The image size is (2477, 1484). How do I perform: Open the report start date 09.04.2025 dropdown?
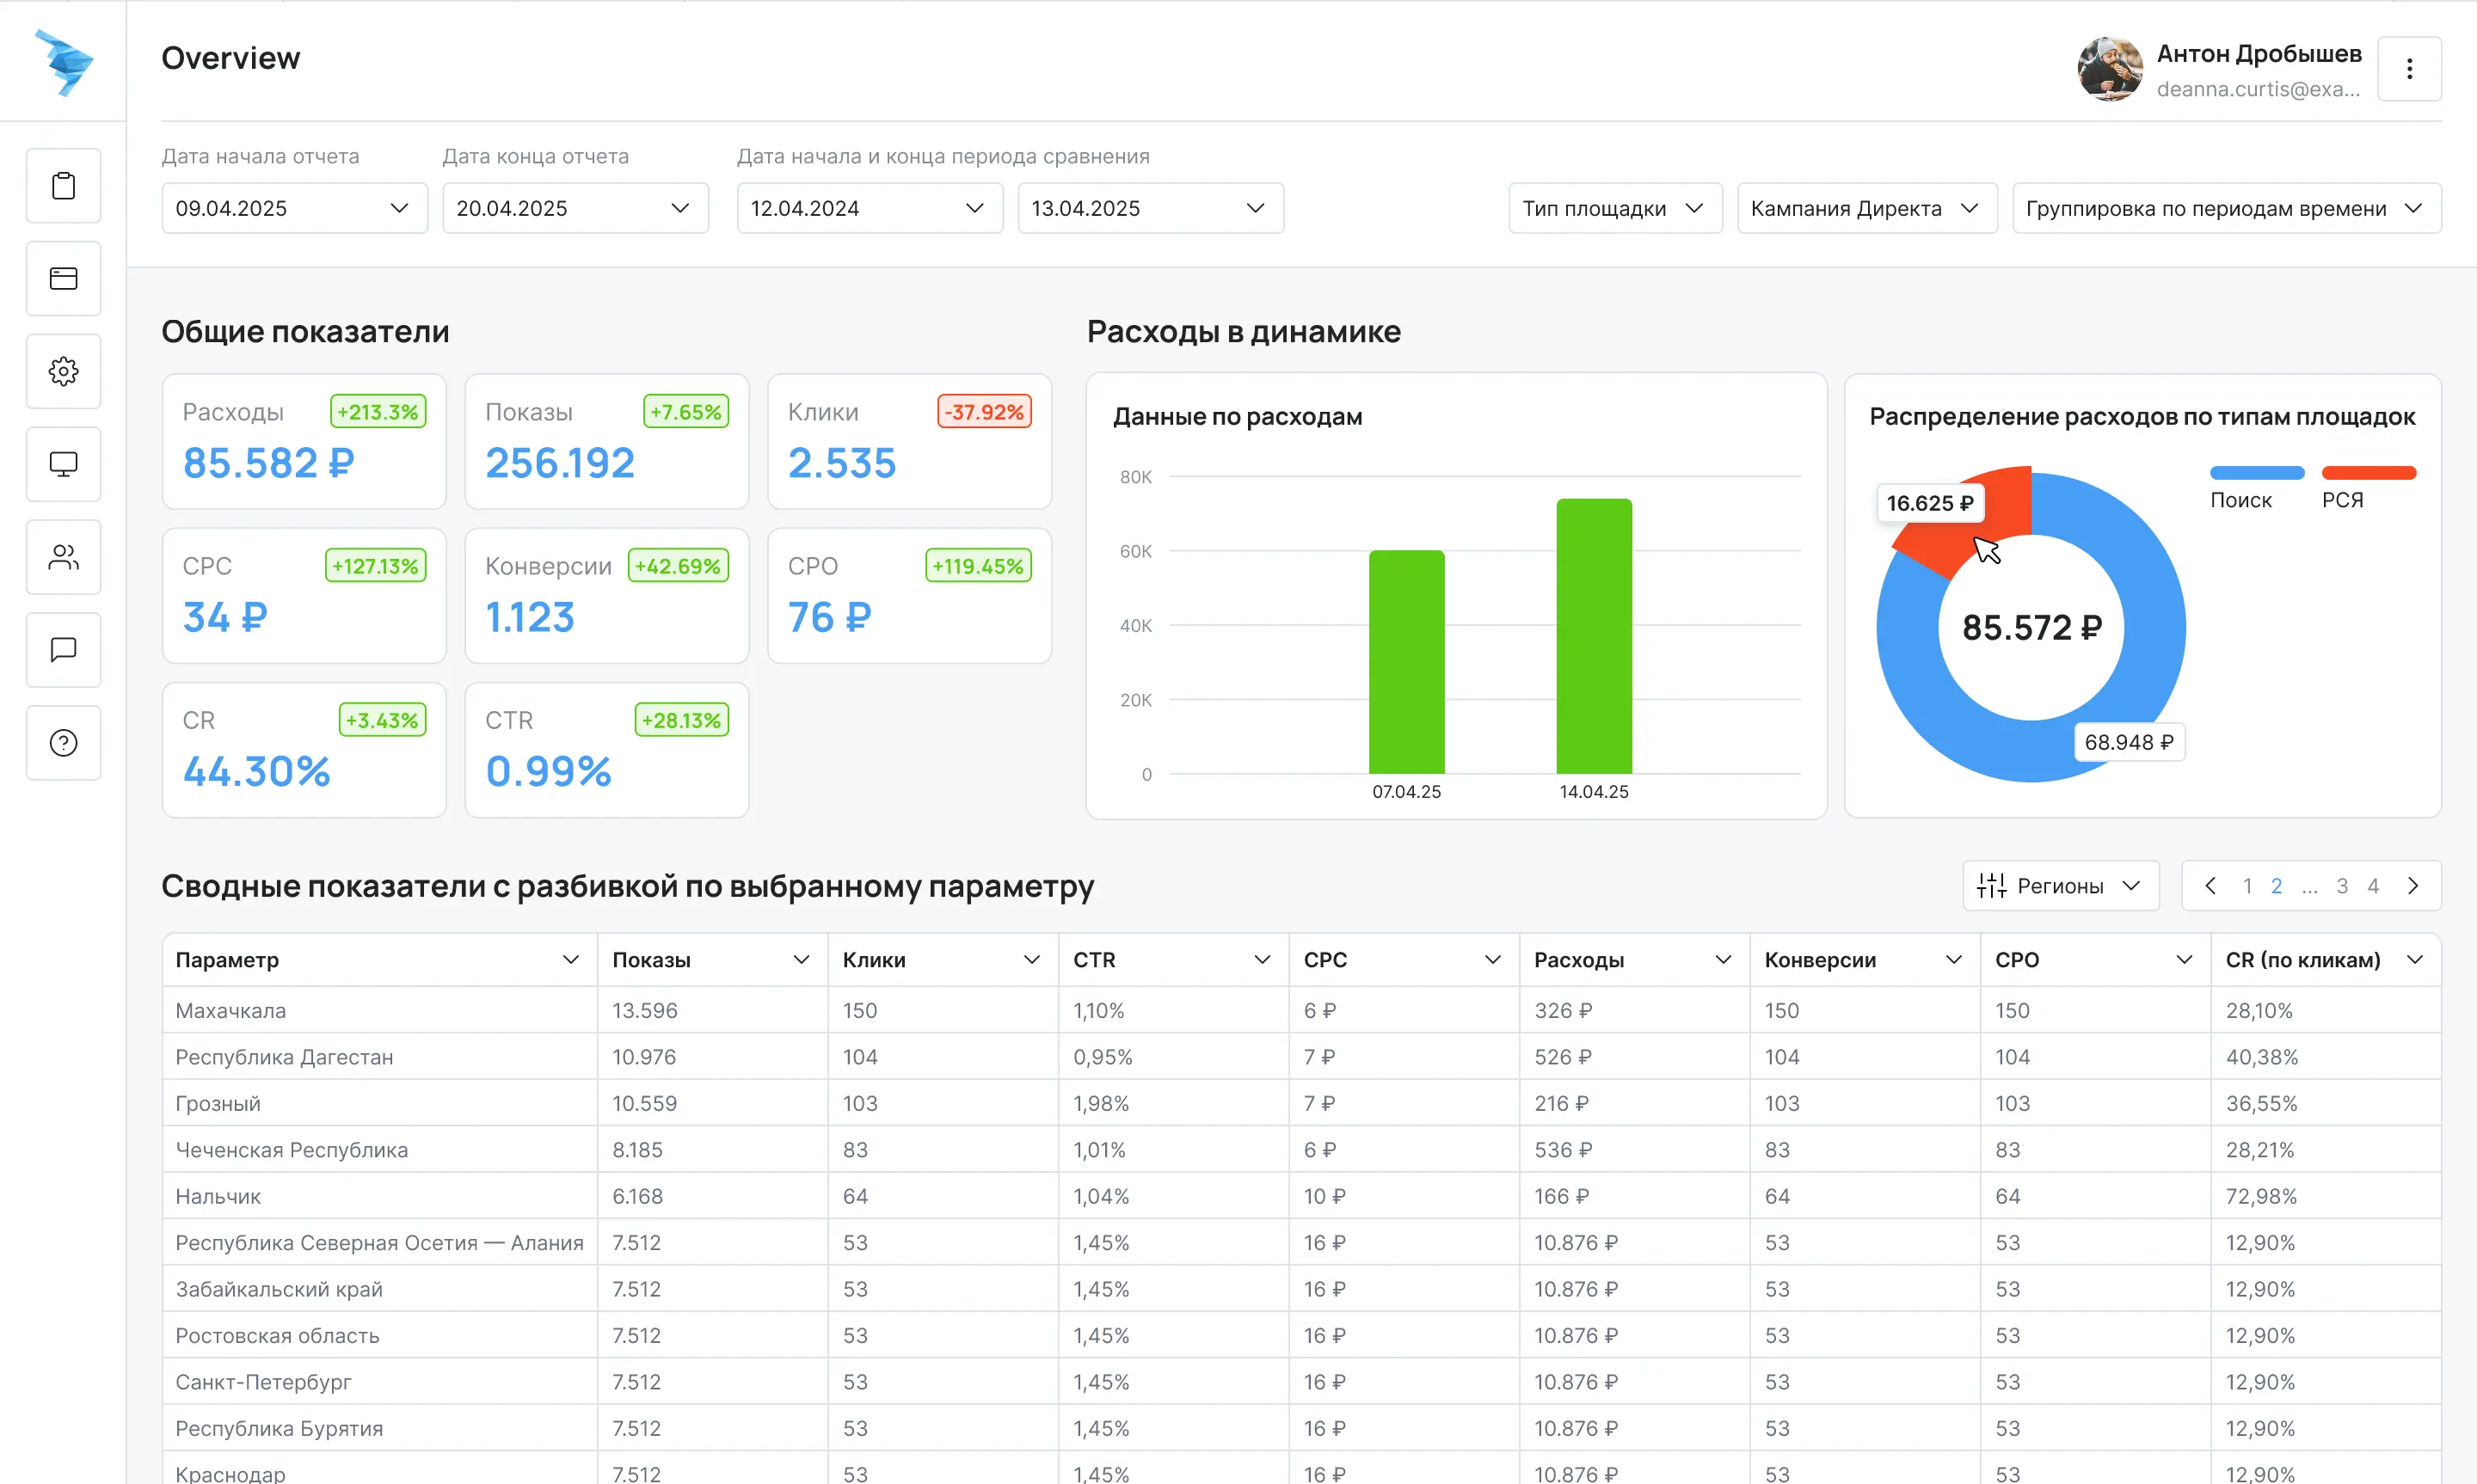294,208
